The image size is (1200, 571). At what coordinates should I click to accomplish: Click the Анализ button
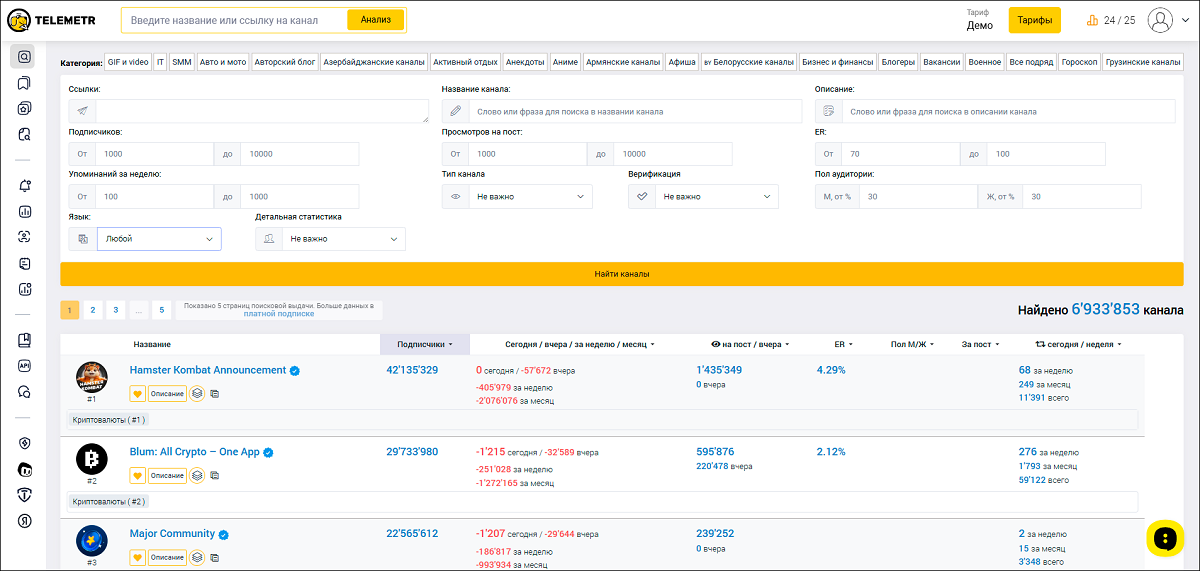[x=376, y=20]
